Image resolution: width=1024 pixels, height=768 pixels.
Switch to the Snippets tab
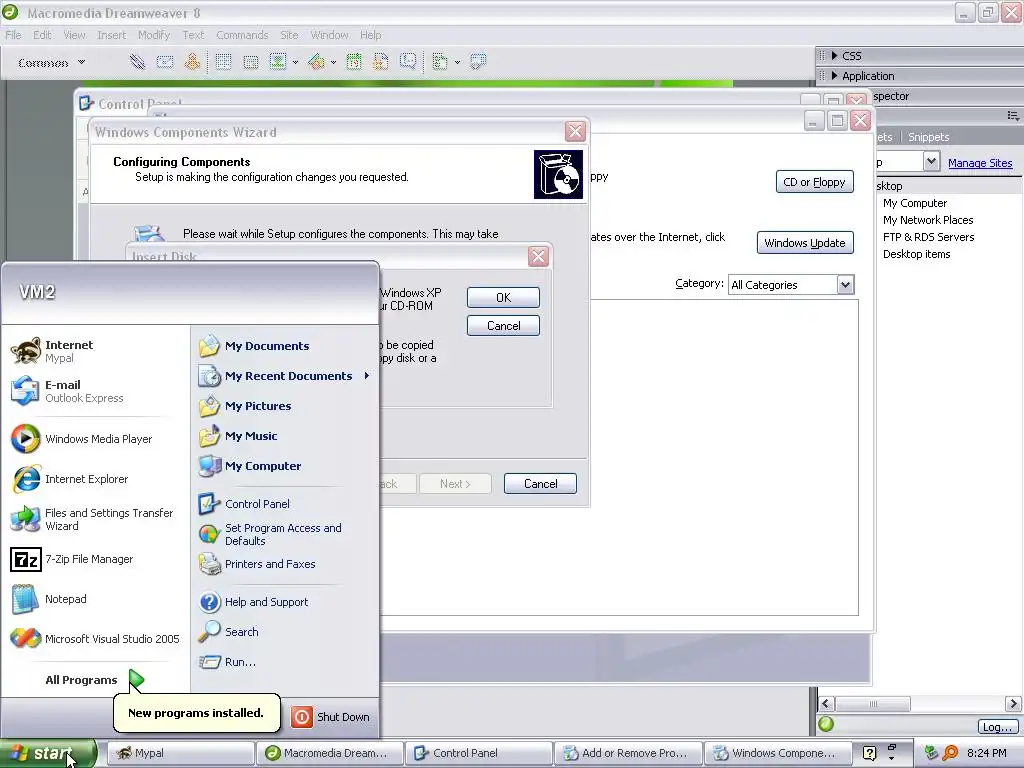coord(928,137)
